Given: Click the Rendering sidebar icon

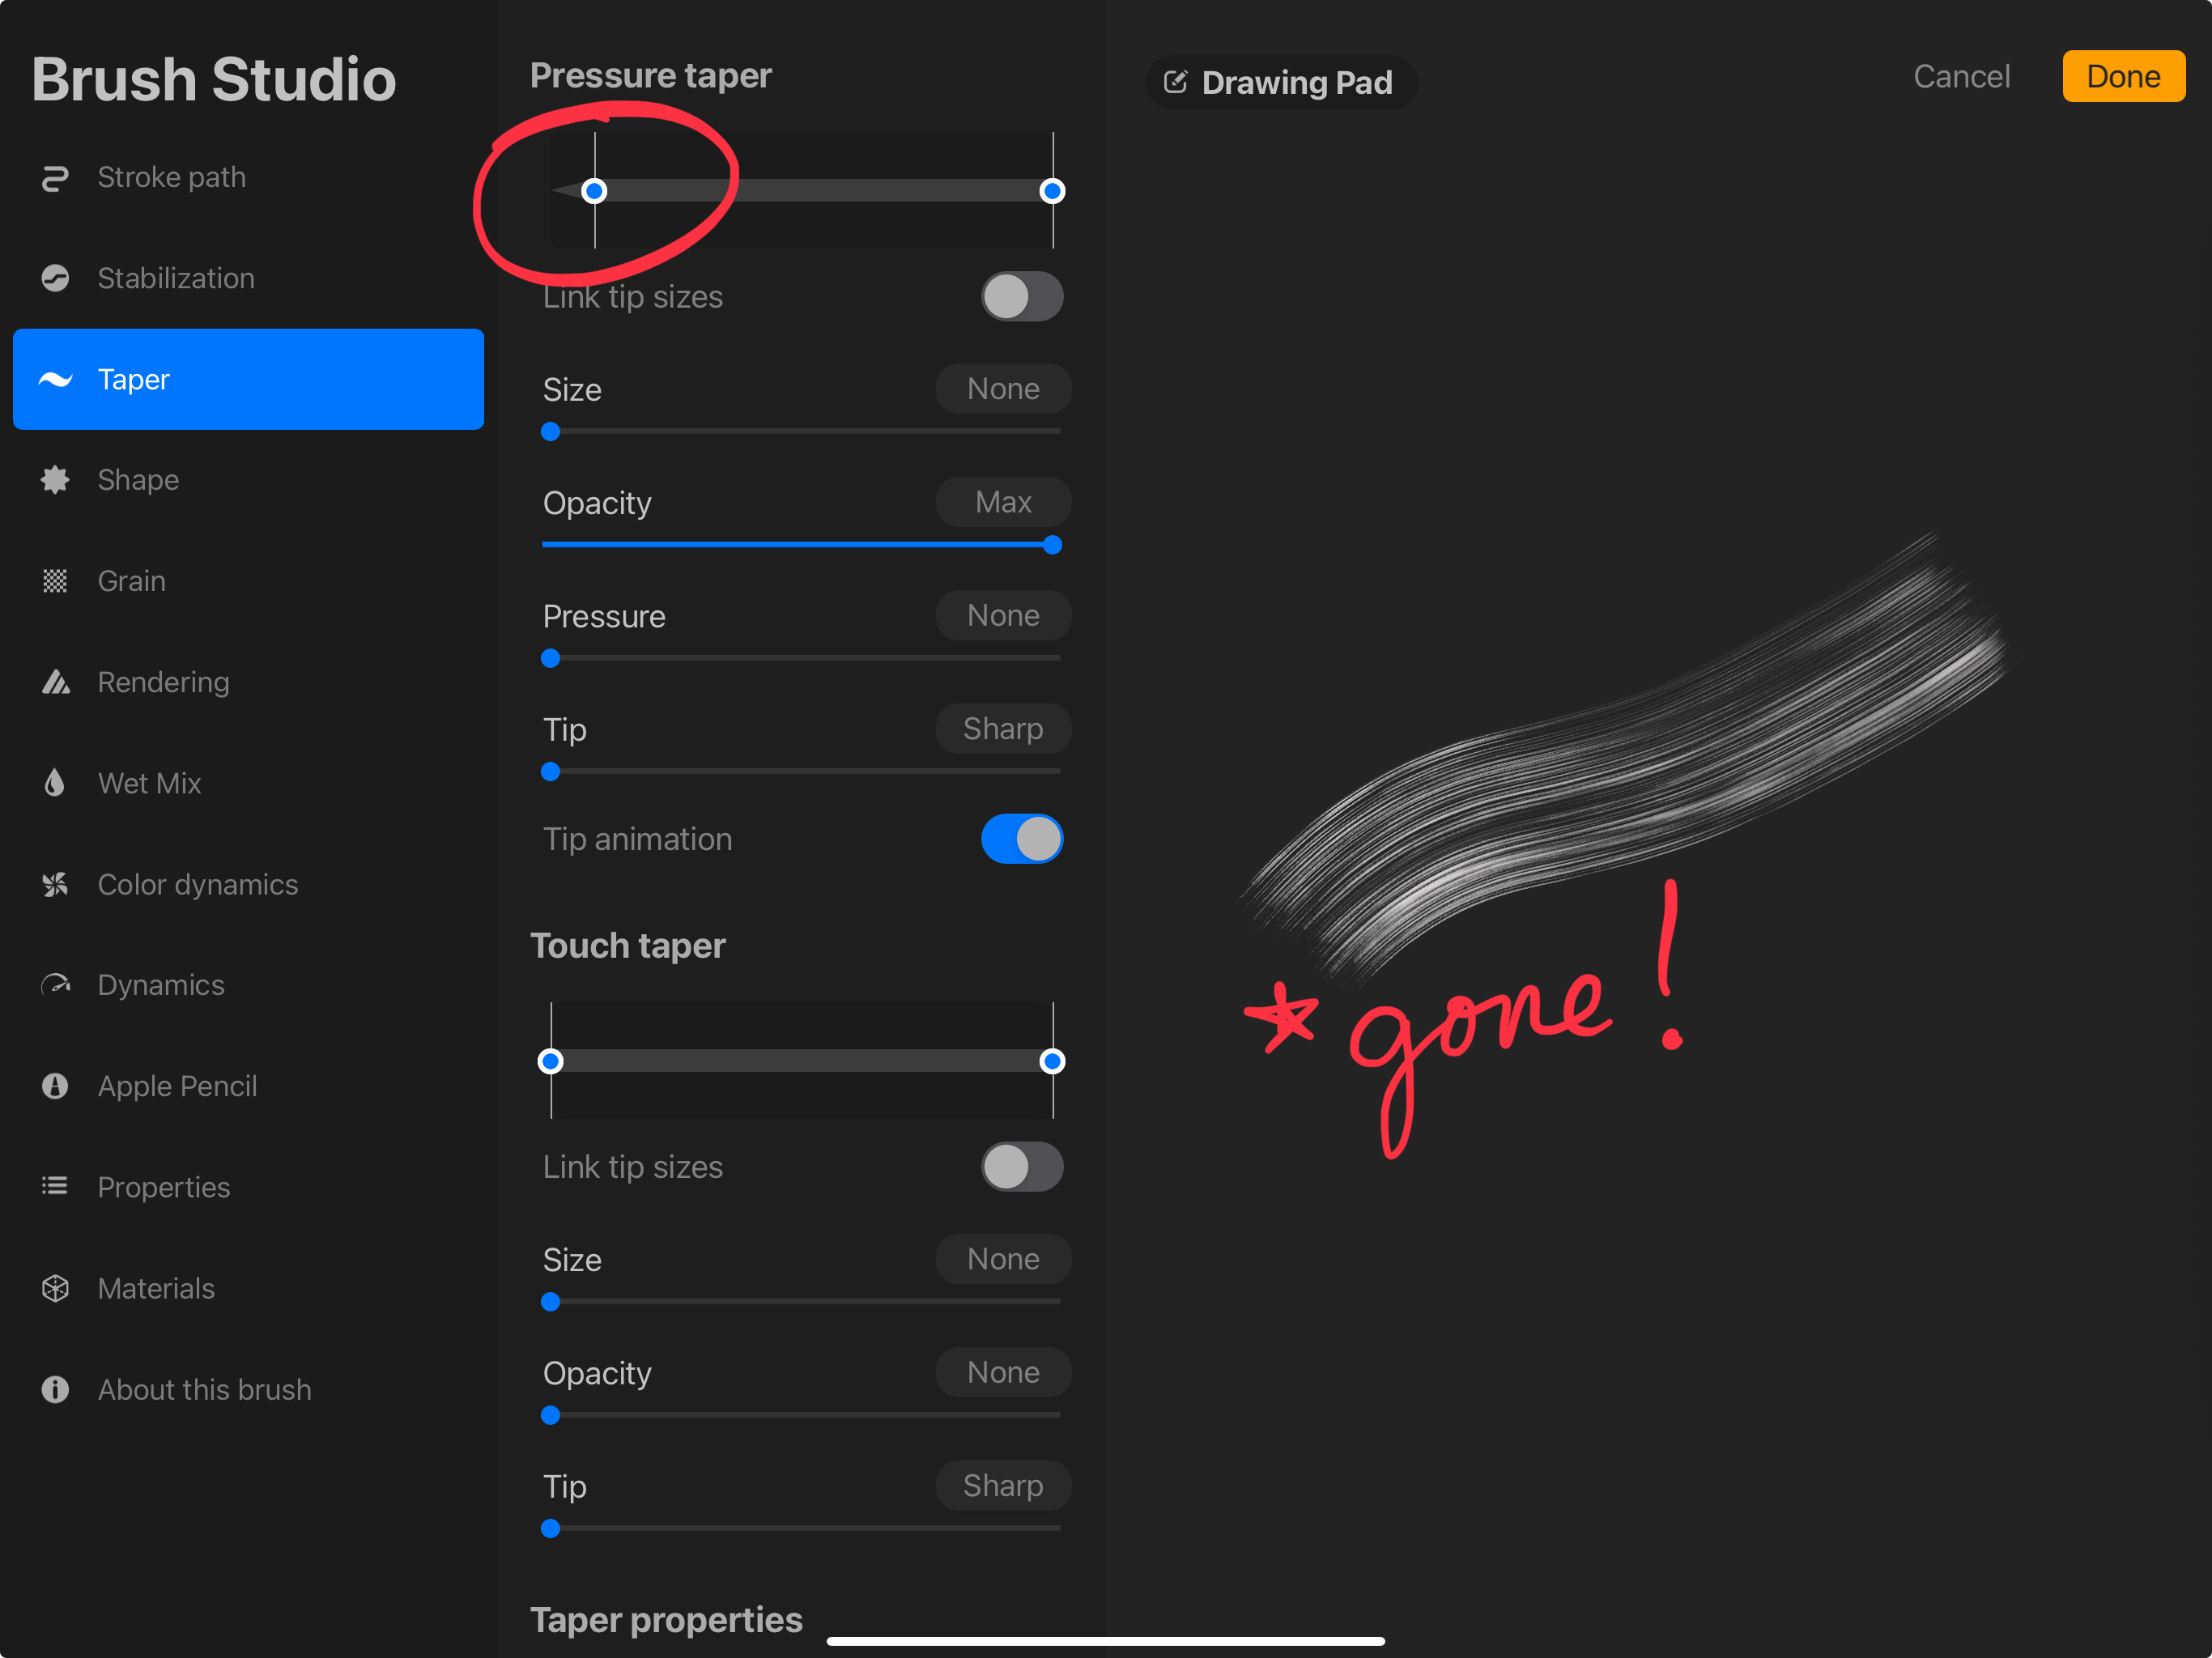Looking at the screenshot, I should (x=55, y=682).
